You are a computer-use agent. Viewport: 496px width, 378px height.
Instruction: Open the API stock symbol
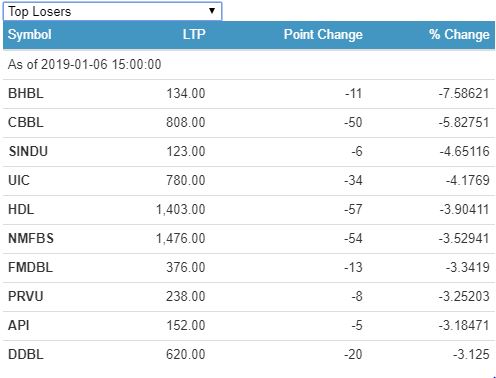[x=19, y=325]
